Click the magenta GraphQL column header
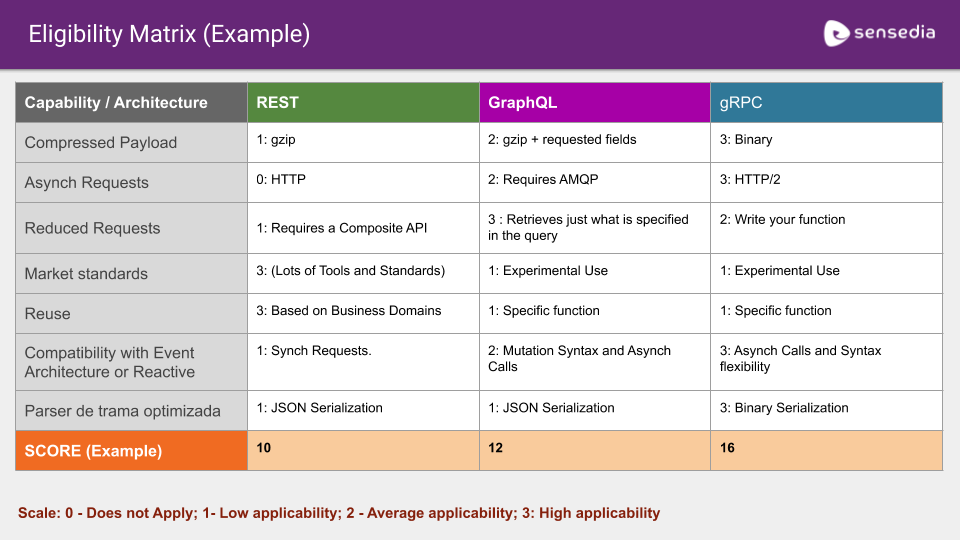 (594, 103)
